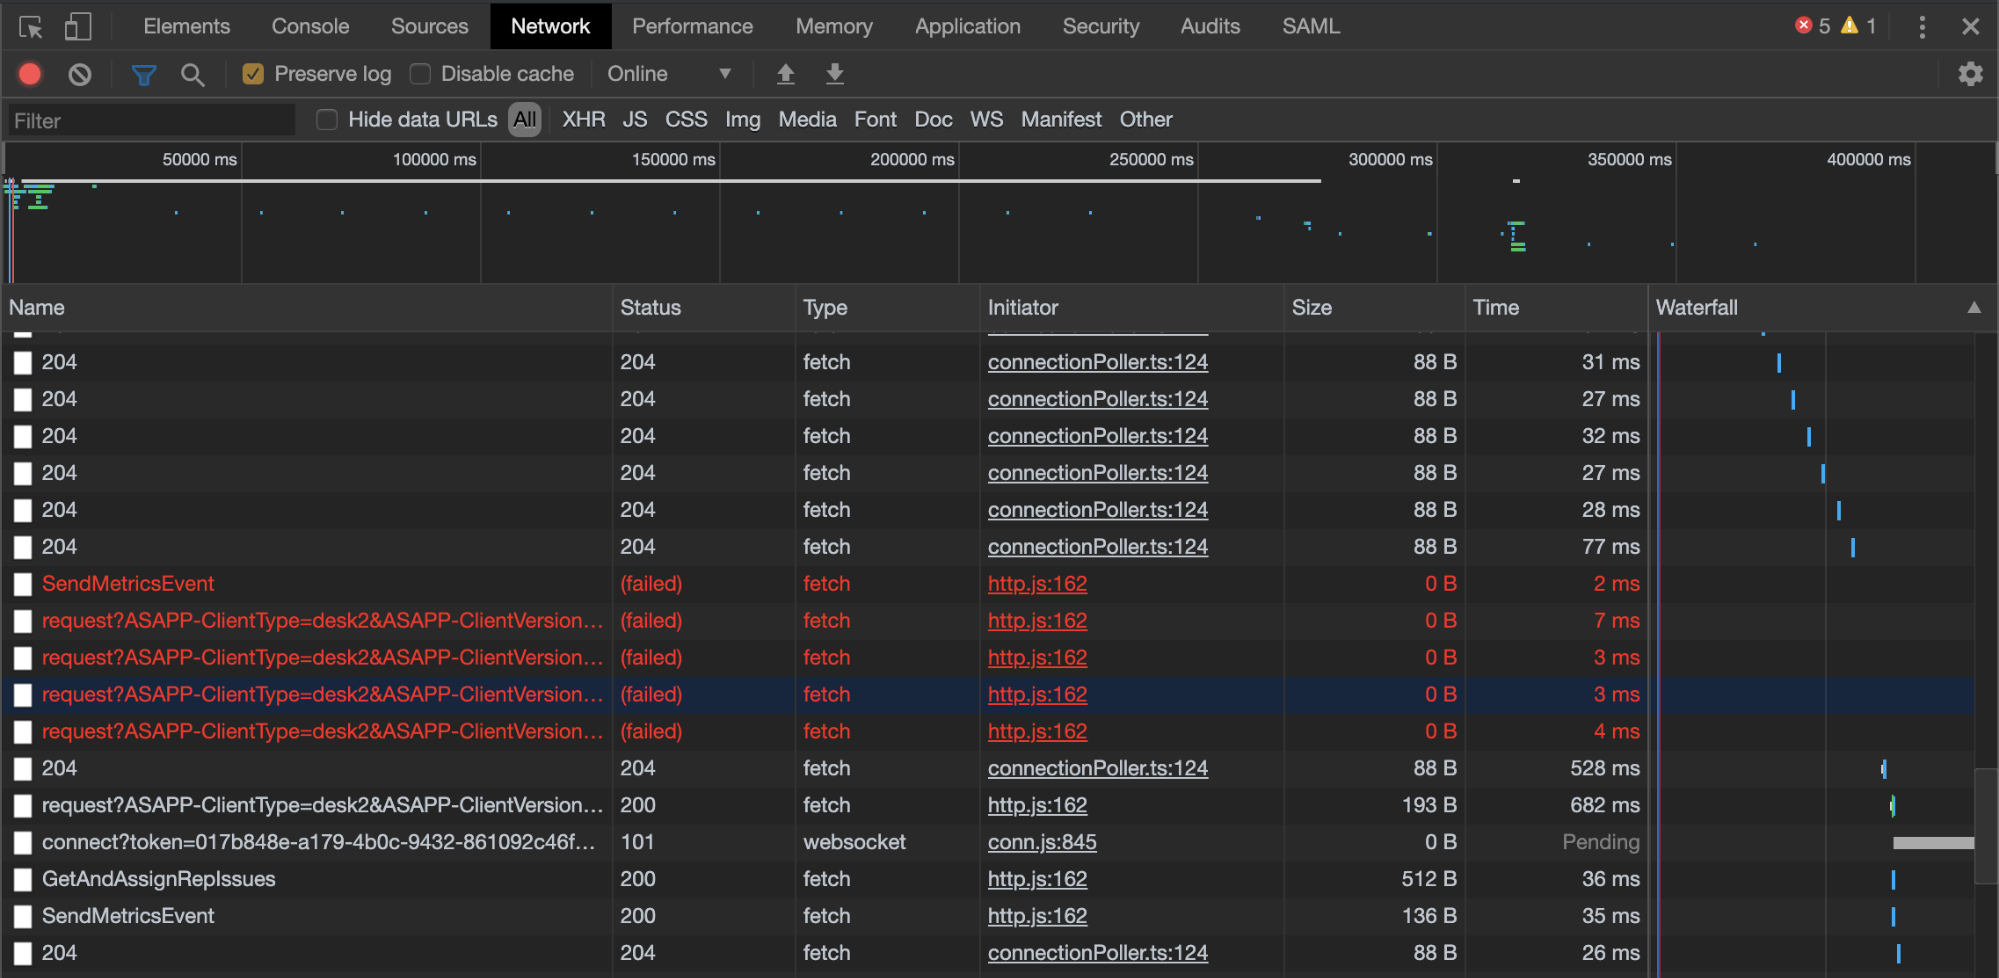1999x978 pixels.
Task: Uncheck the Preserve log checkbox
Action: pos(253,74)
